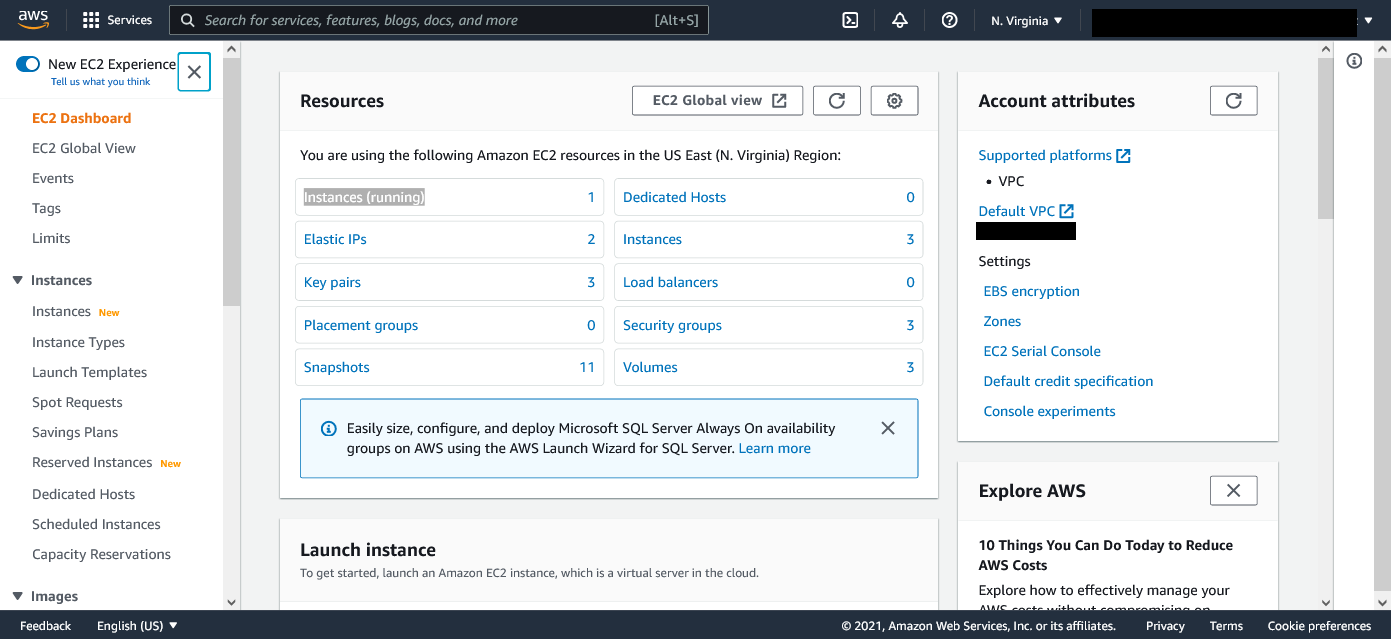1391x639 pixels.
Task: Open Cookie preferences in footer
Action: [1319, 626]
